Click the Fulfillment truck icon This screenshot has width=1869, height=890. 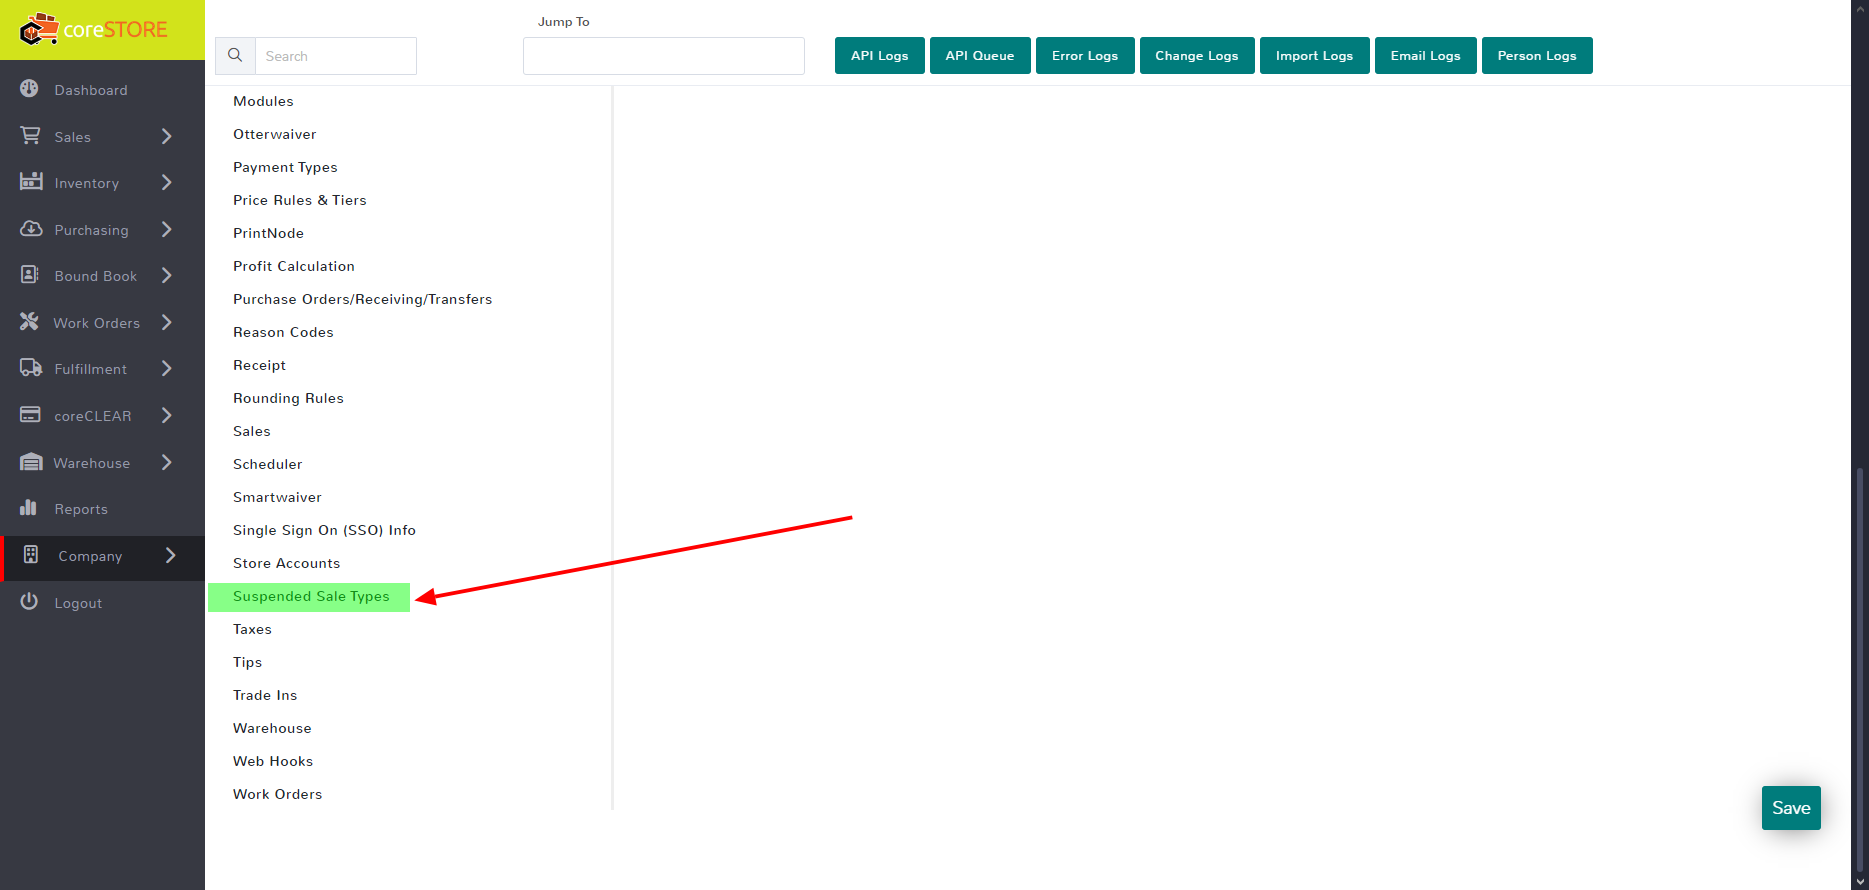31,368
